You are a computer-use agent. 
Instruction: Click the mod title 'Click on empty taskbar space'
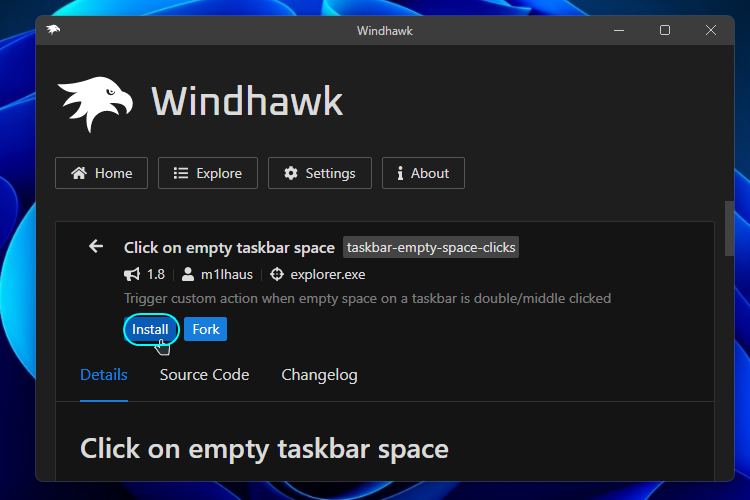pyautogui.click(x=229, y=248)
